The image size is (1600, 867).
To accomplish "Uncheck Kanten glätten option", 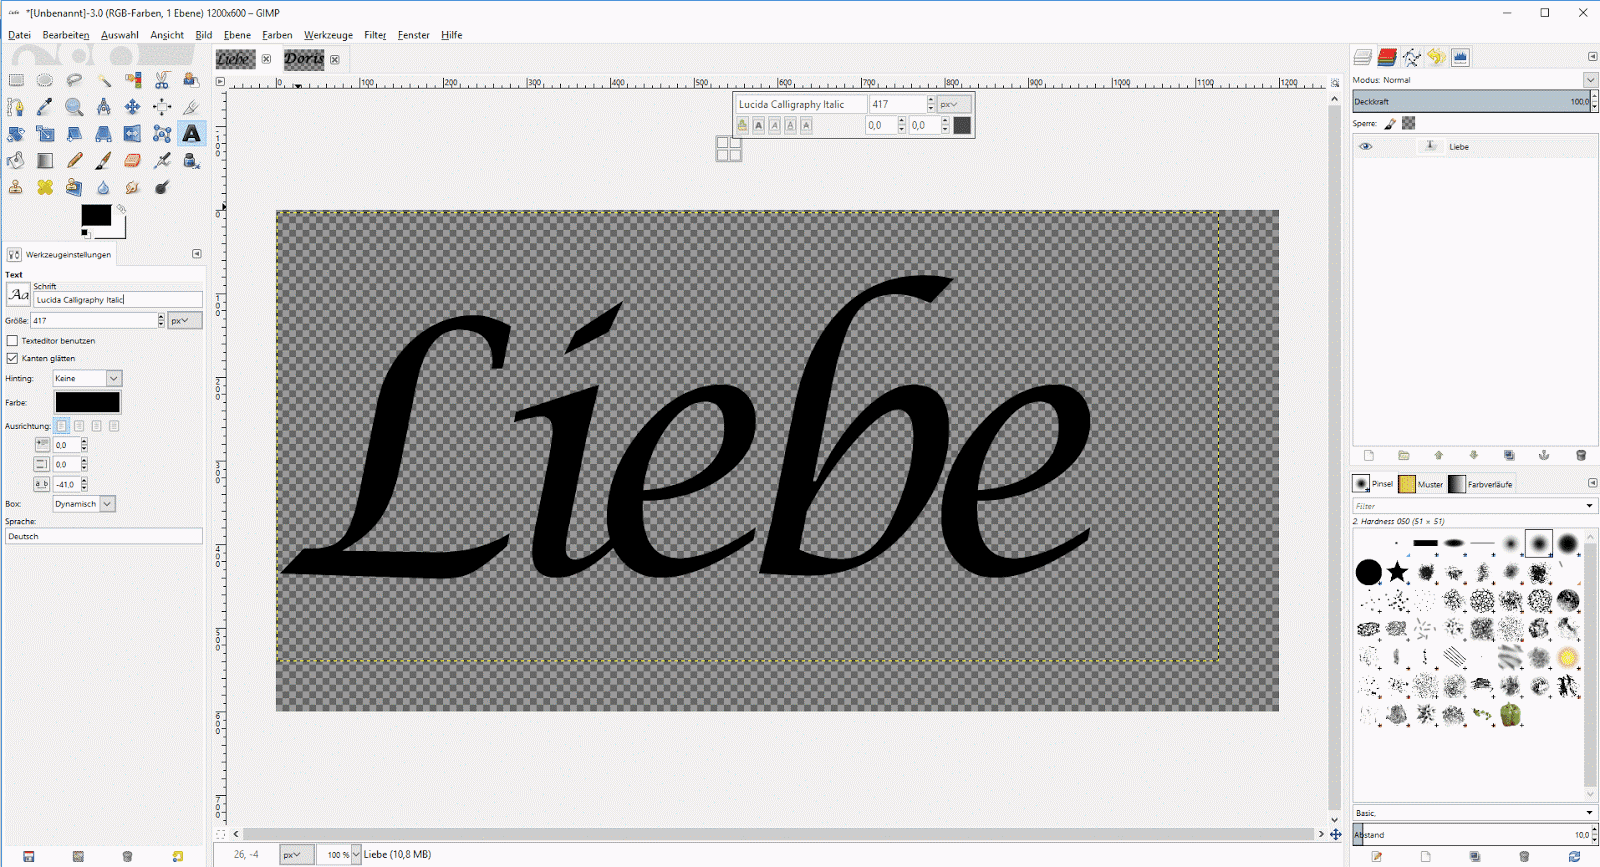I will pos(12,358).
